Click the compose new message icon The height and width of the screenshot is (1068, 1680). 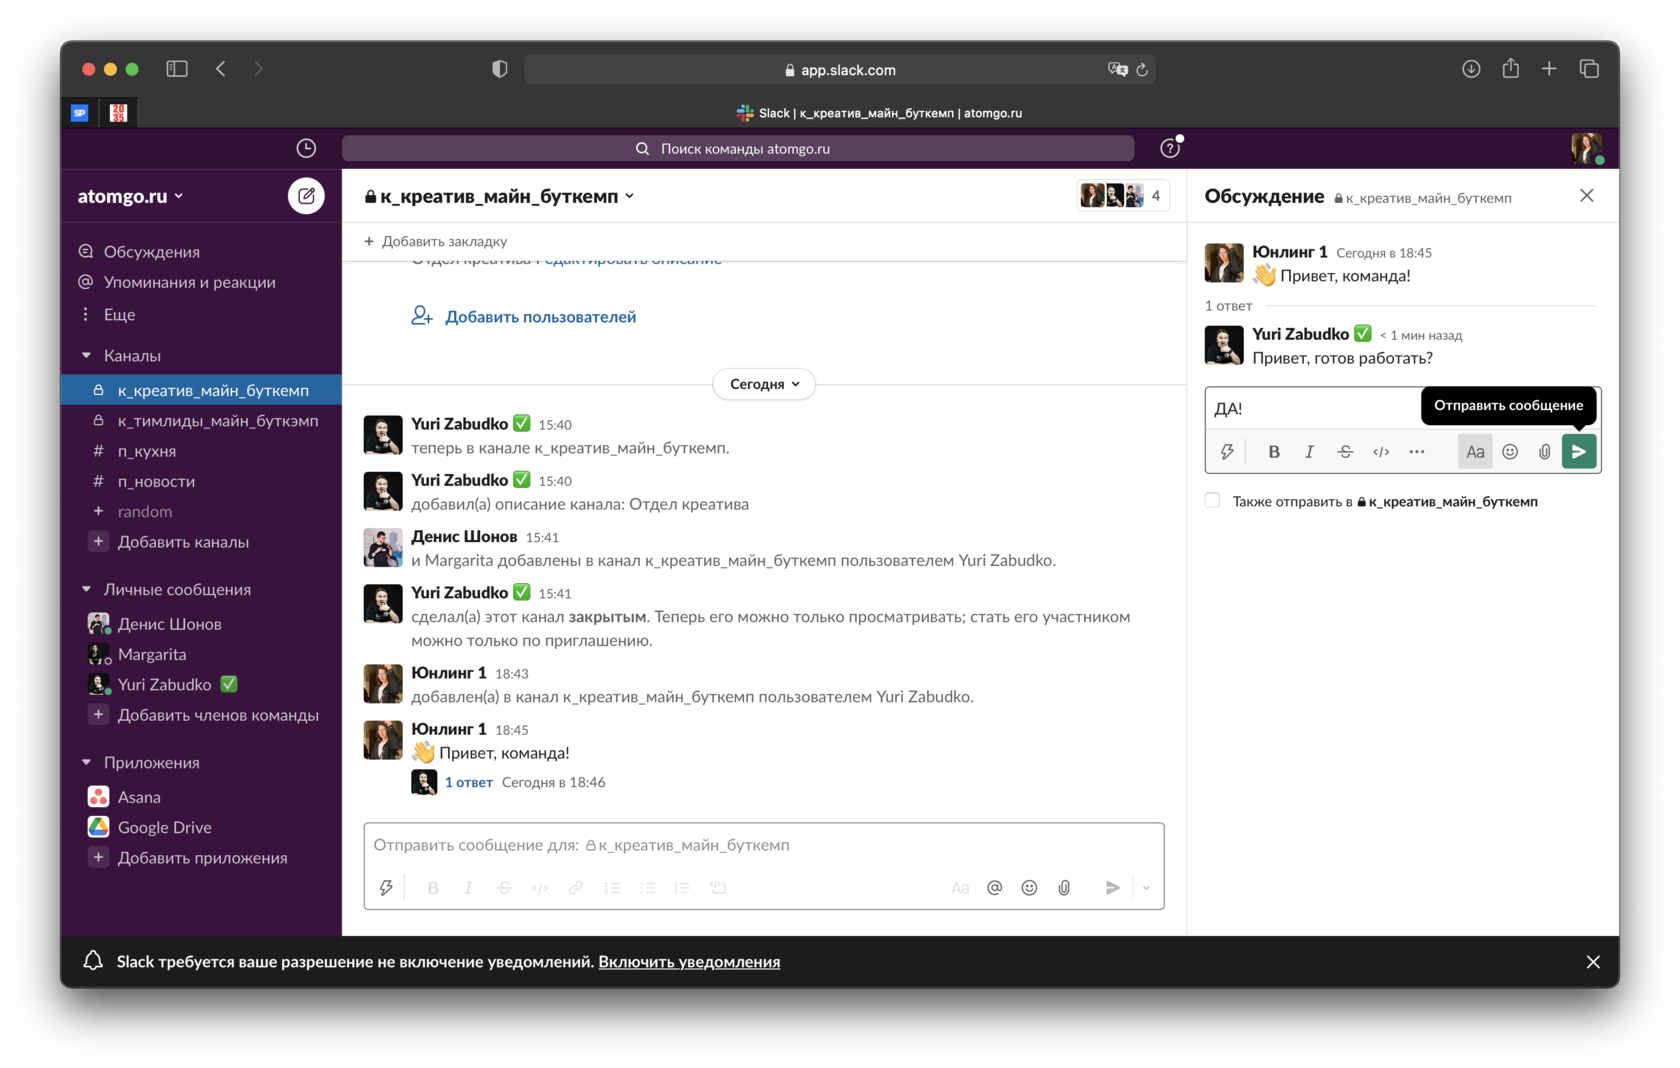[x=306, y=196]
